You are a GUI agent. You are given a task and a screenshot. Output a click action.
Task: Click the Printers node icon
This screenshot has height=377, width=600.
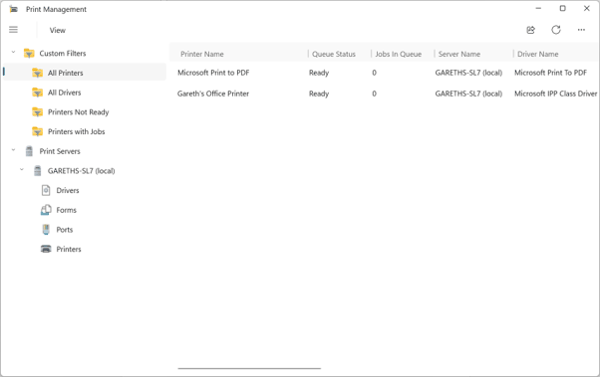pos(46,249)
